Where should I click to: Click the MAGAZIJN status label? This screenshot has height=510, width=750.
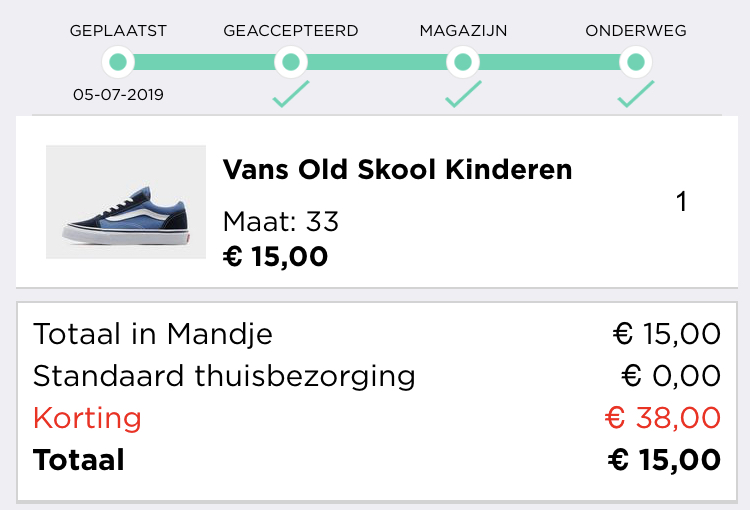pyautogui.click(x=463, y=31)
